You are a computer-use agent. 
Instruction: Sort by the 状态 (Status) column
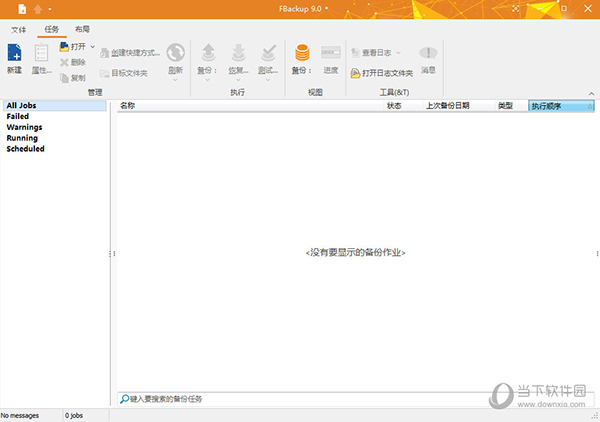tap(403, 106)
